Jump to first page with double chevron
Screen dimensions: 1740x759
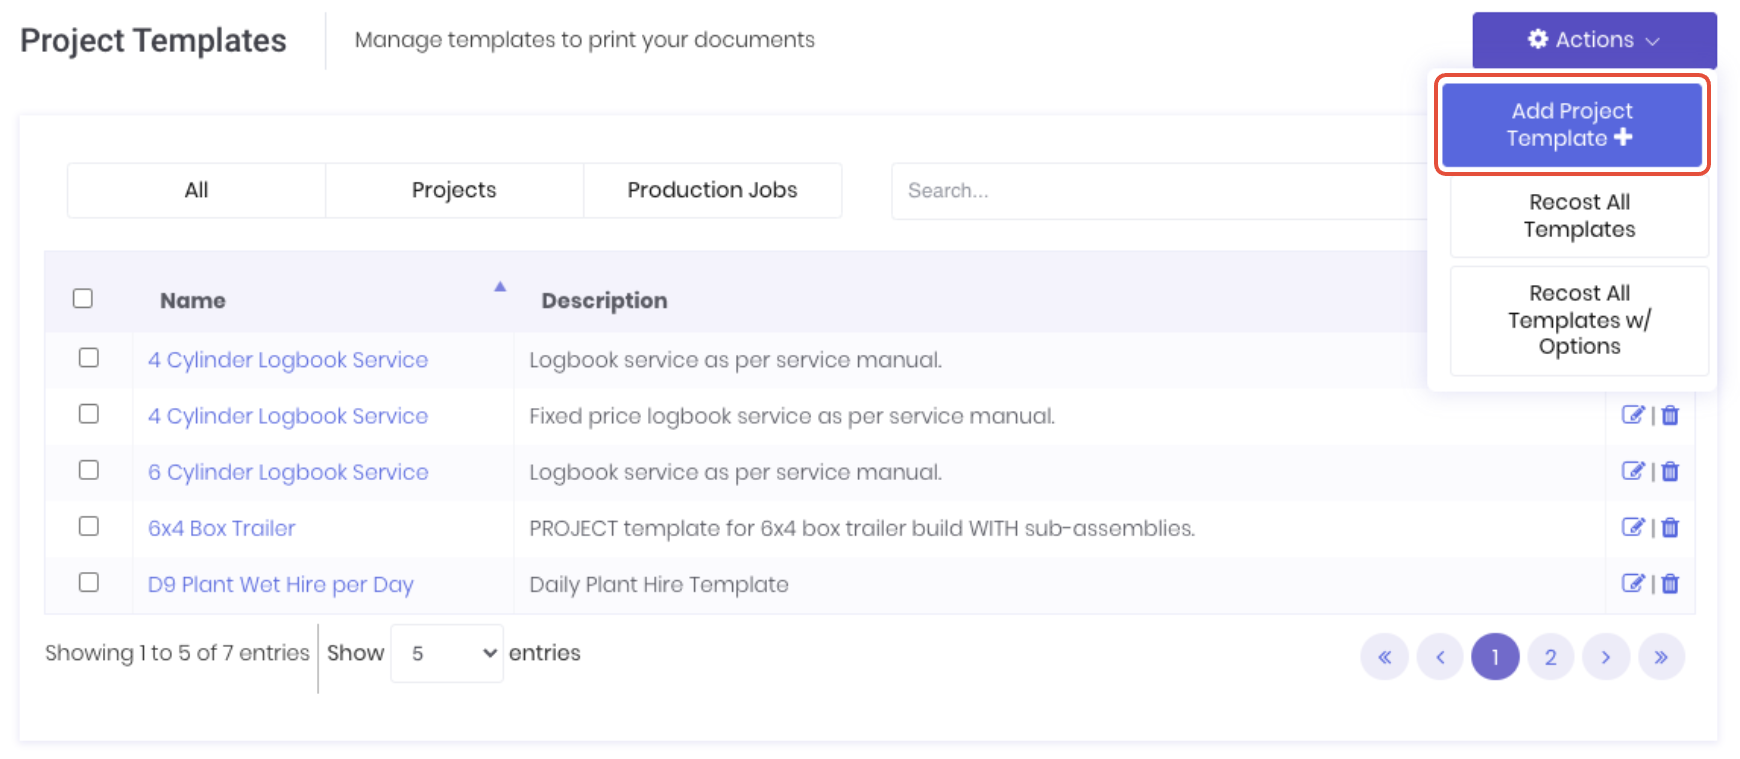(x=1385, y=657)
